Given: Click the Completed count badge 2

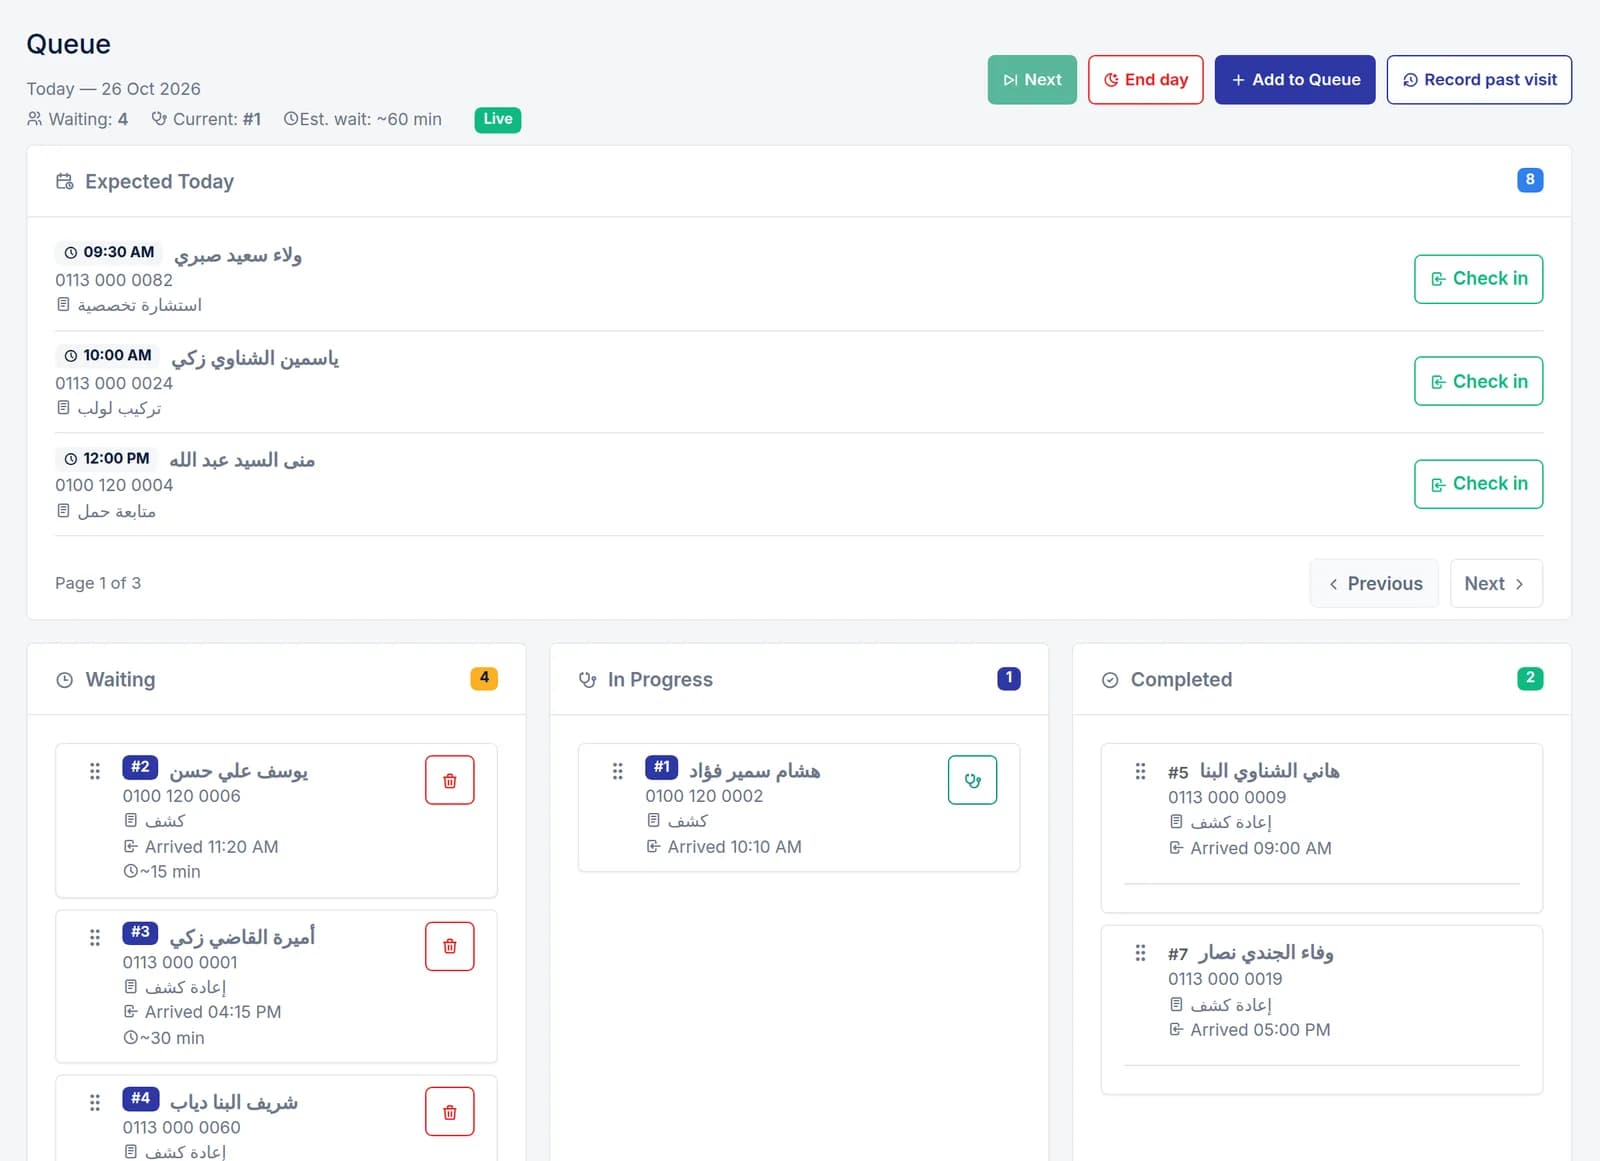Looking at the screenshot, I should (1530, 678).
